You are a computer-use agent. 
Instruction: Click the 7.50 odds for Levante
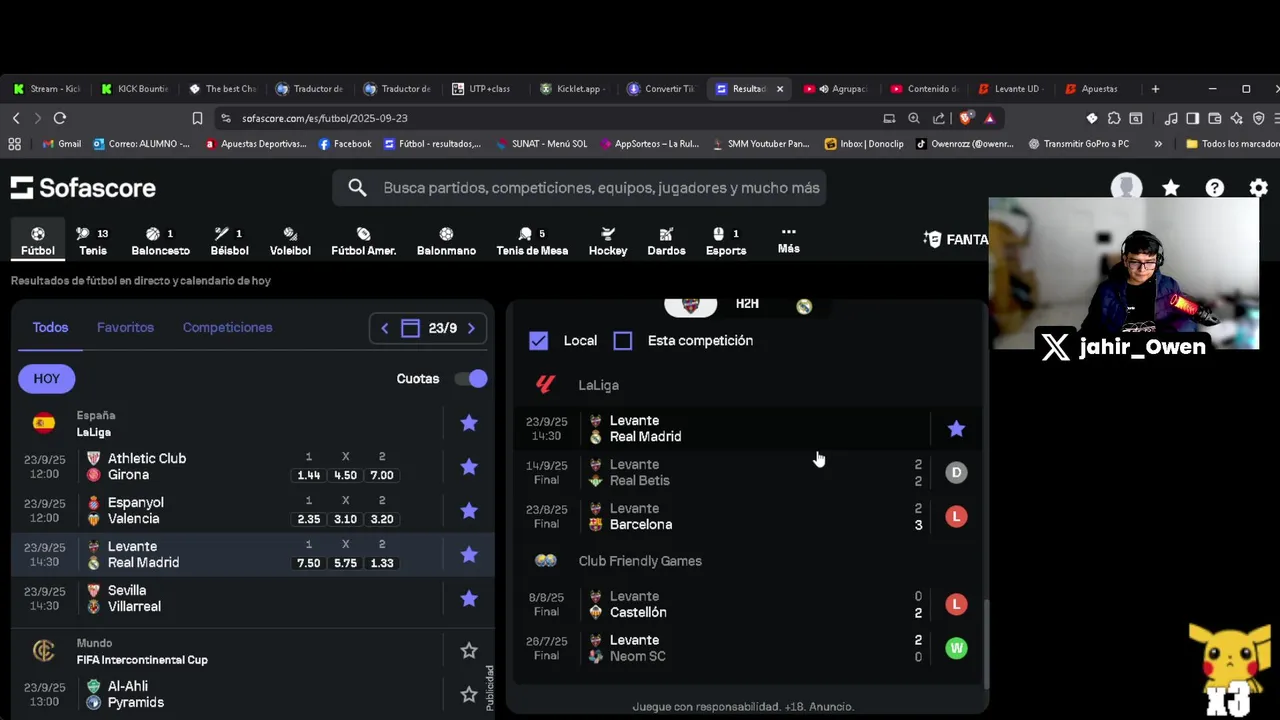tap(309, 563)
